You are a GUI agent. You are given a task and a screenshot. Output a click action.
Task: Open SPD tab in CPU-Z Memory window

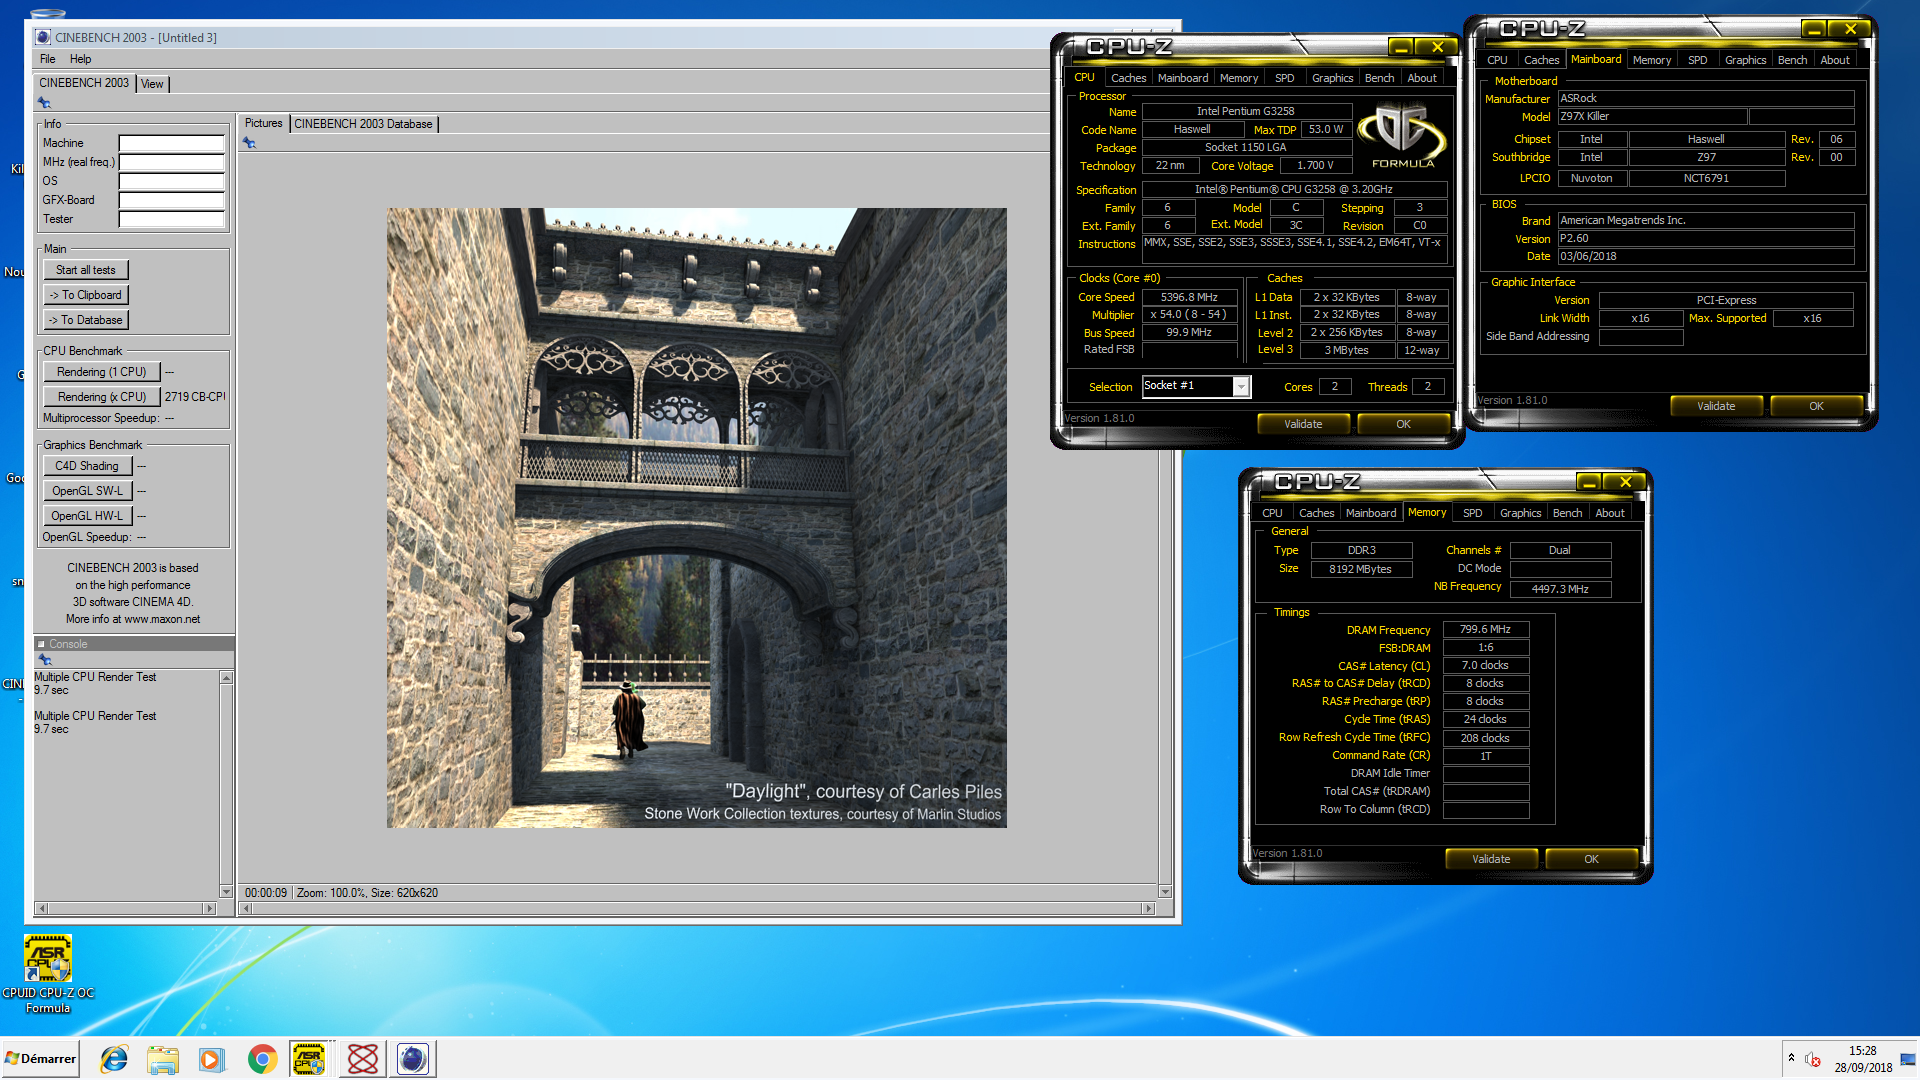(x=1473, y=513)
